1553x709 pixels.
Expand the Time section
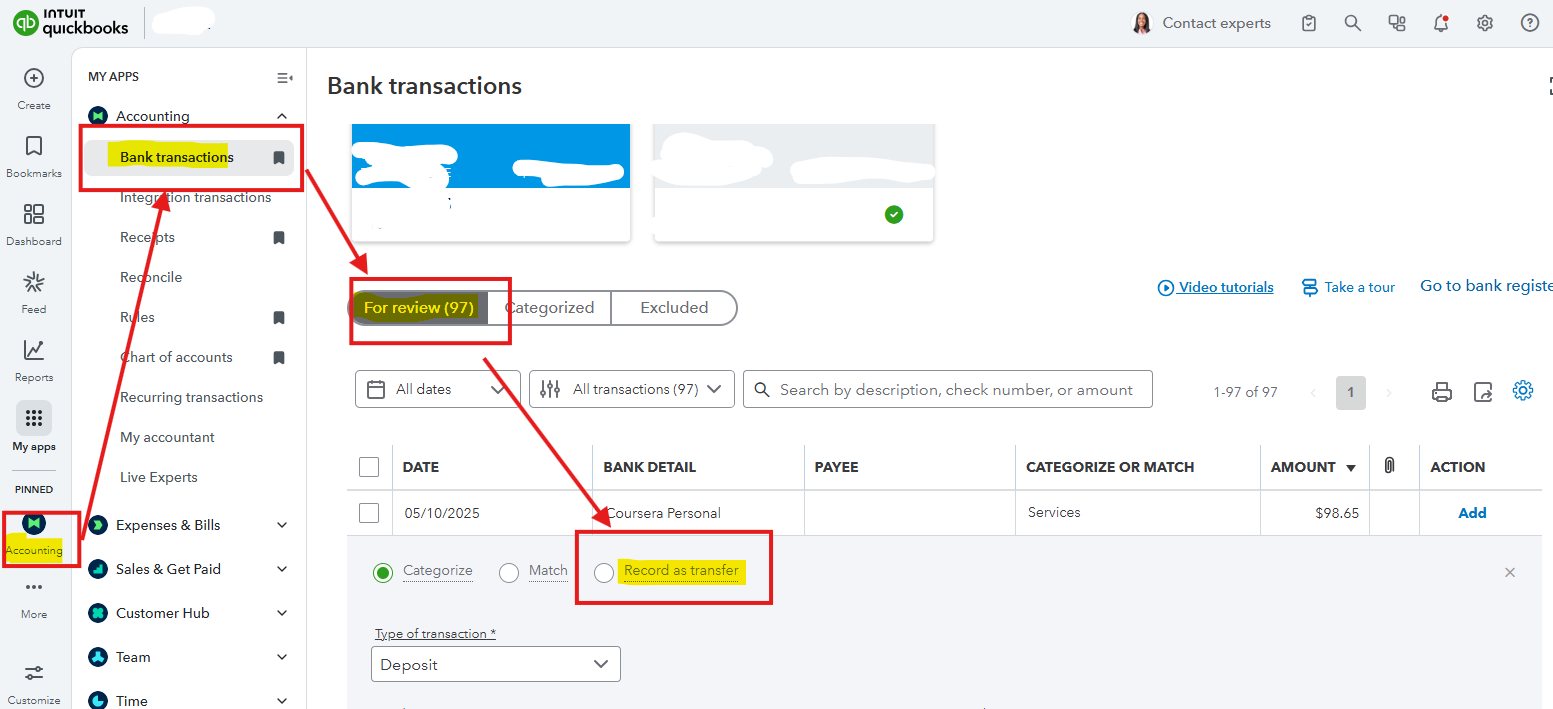point(282,701)
